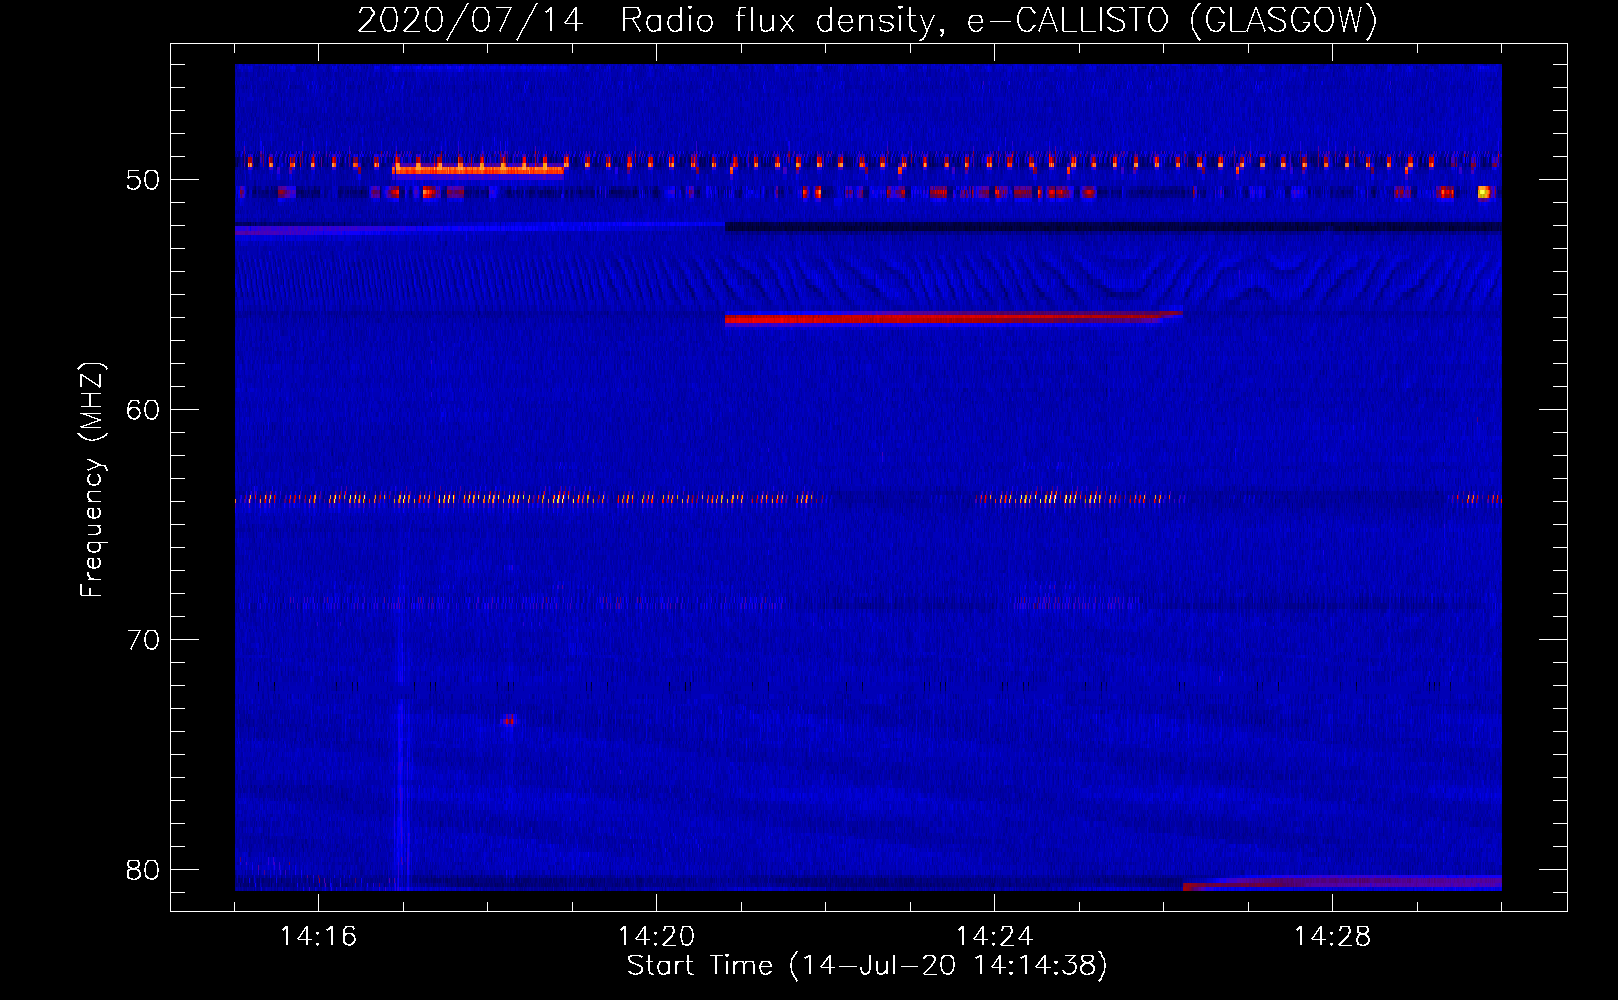Screen dimensions: 1618x1000
Task: Click the bright orange bar just below 50 MHz
Action: 478,170
